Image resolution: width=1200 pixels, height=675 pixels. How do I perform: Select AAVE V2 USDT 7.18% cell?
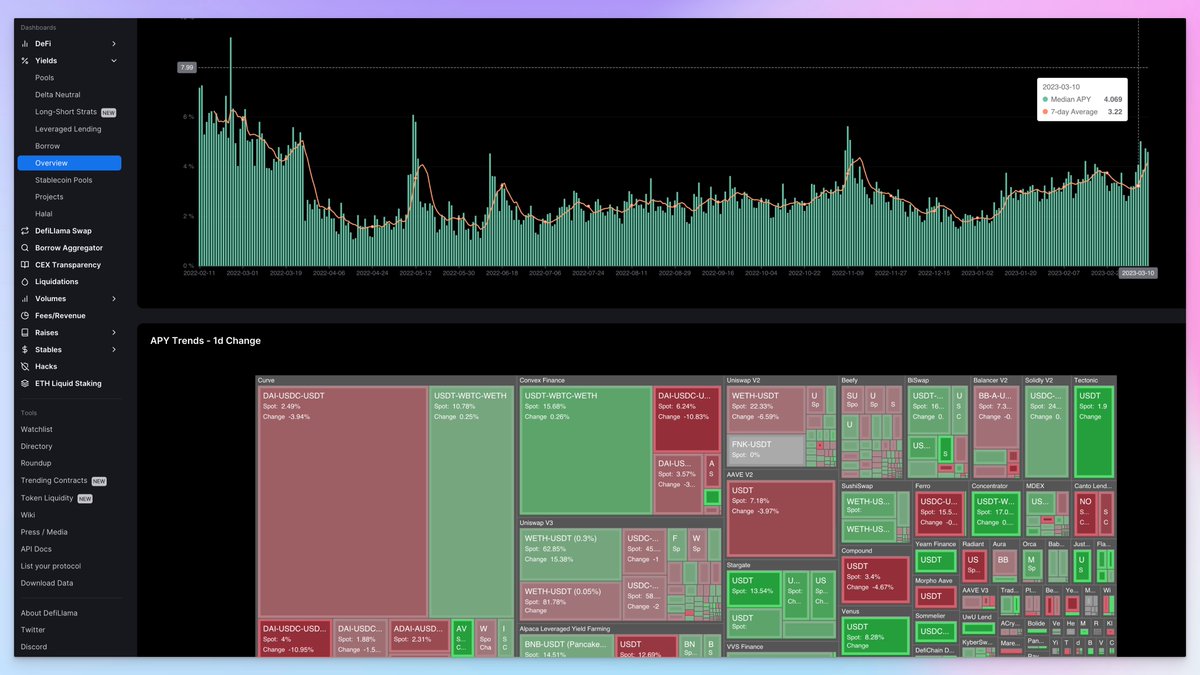(x=781, y=519)
